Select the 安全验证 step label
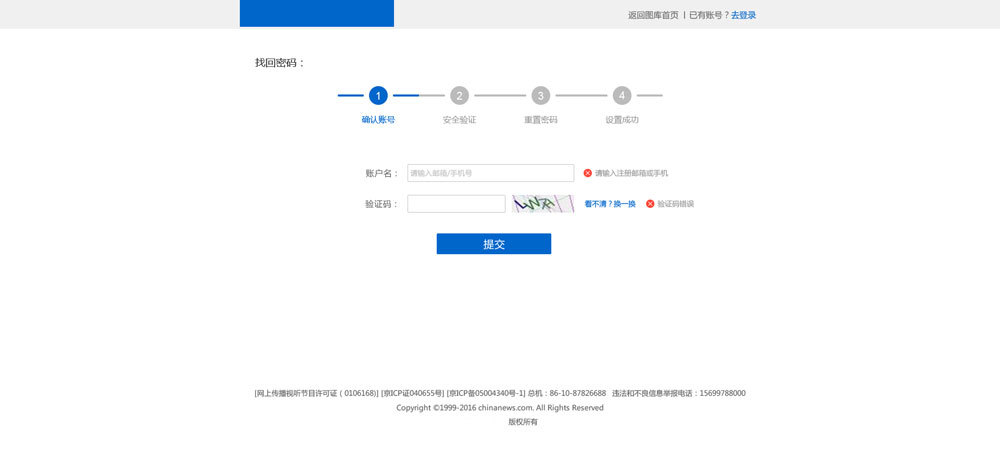This screenshot has height=472, width=1000. pos(459,120)
